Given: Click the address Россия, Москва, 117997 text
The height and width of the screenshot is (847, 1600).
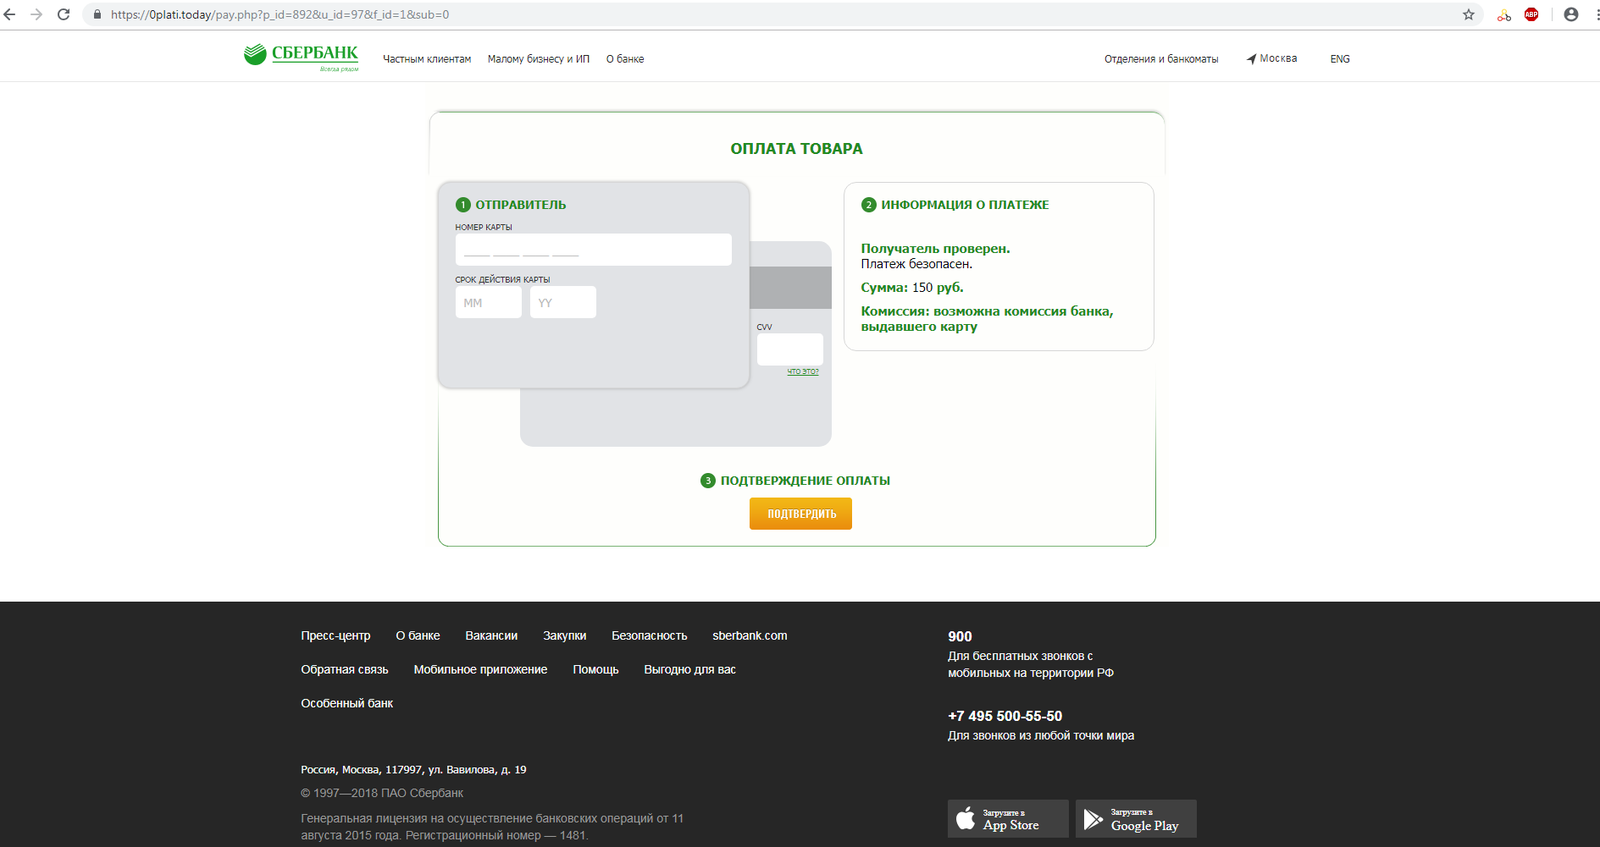Looking at the screenshot, I should tap(413, 770).
